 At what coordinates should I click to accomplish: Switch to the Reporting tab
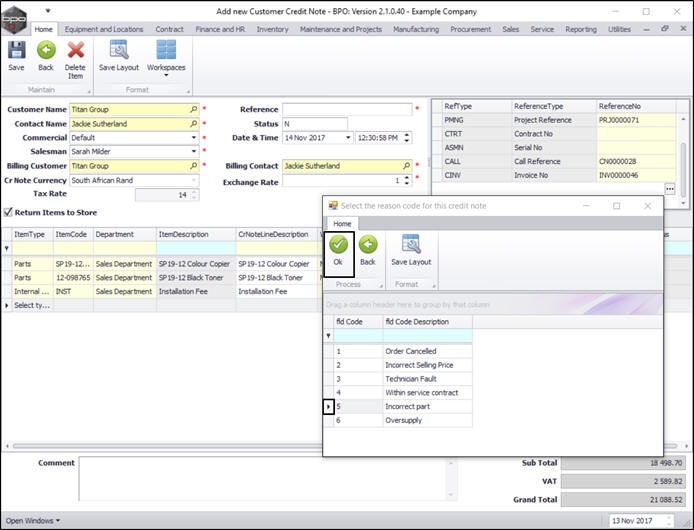581,29
